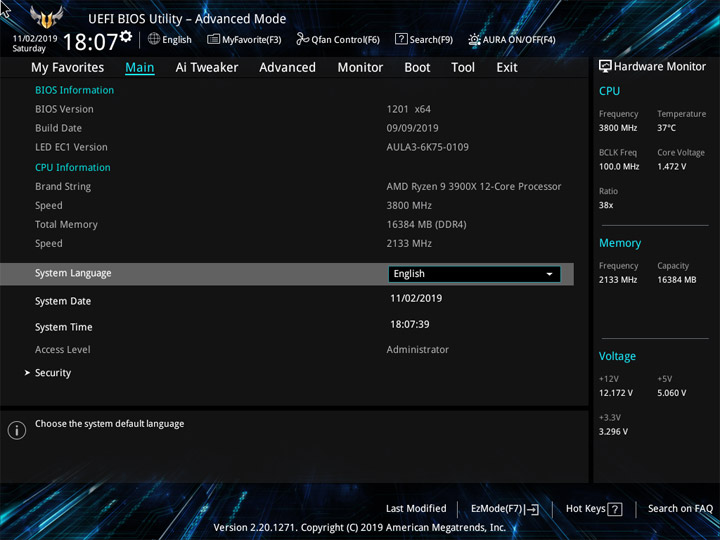Click BCLK Freq value 100.0 MHz
The width and height of the screenshot is (720, 540).
[619, 166]
